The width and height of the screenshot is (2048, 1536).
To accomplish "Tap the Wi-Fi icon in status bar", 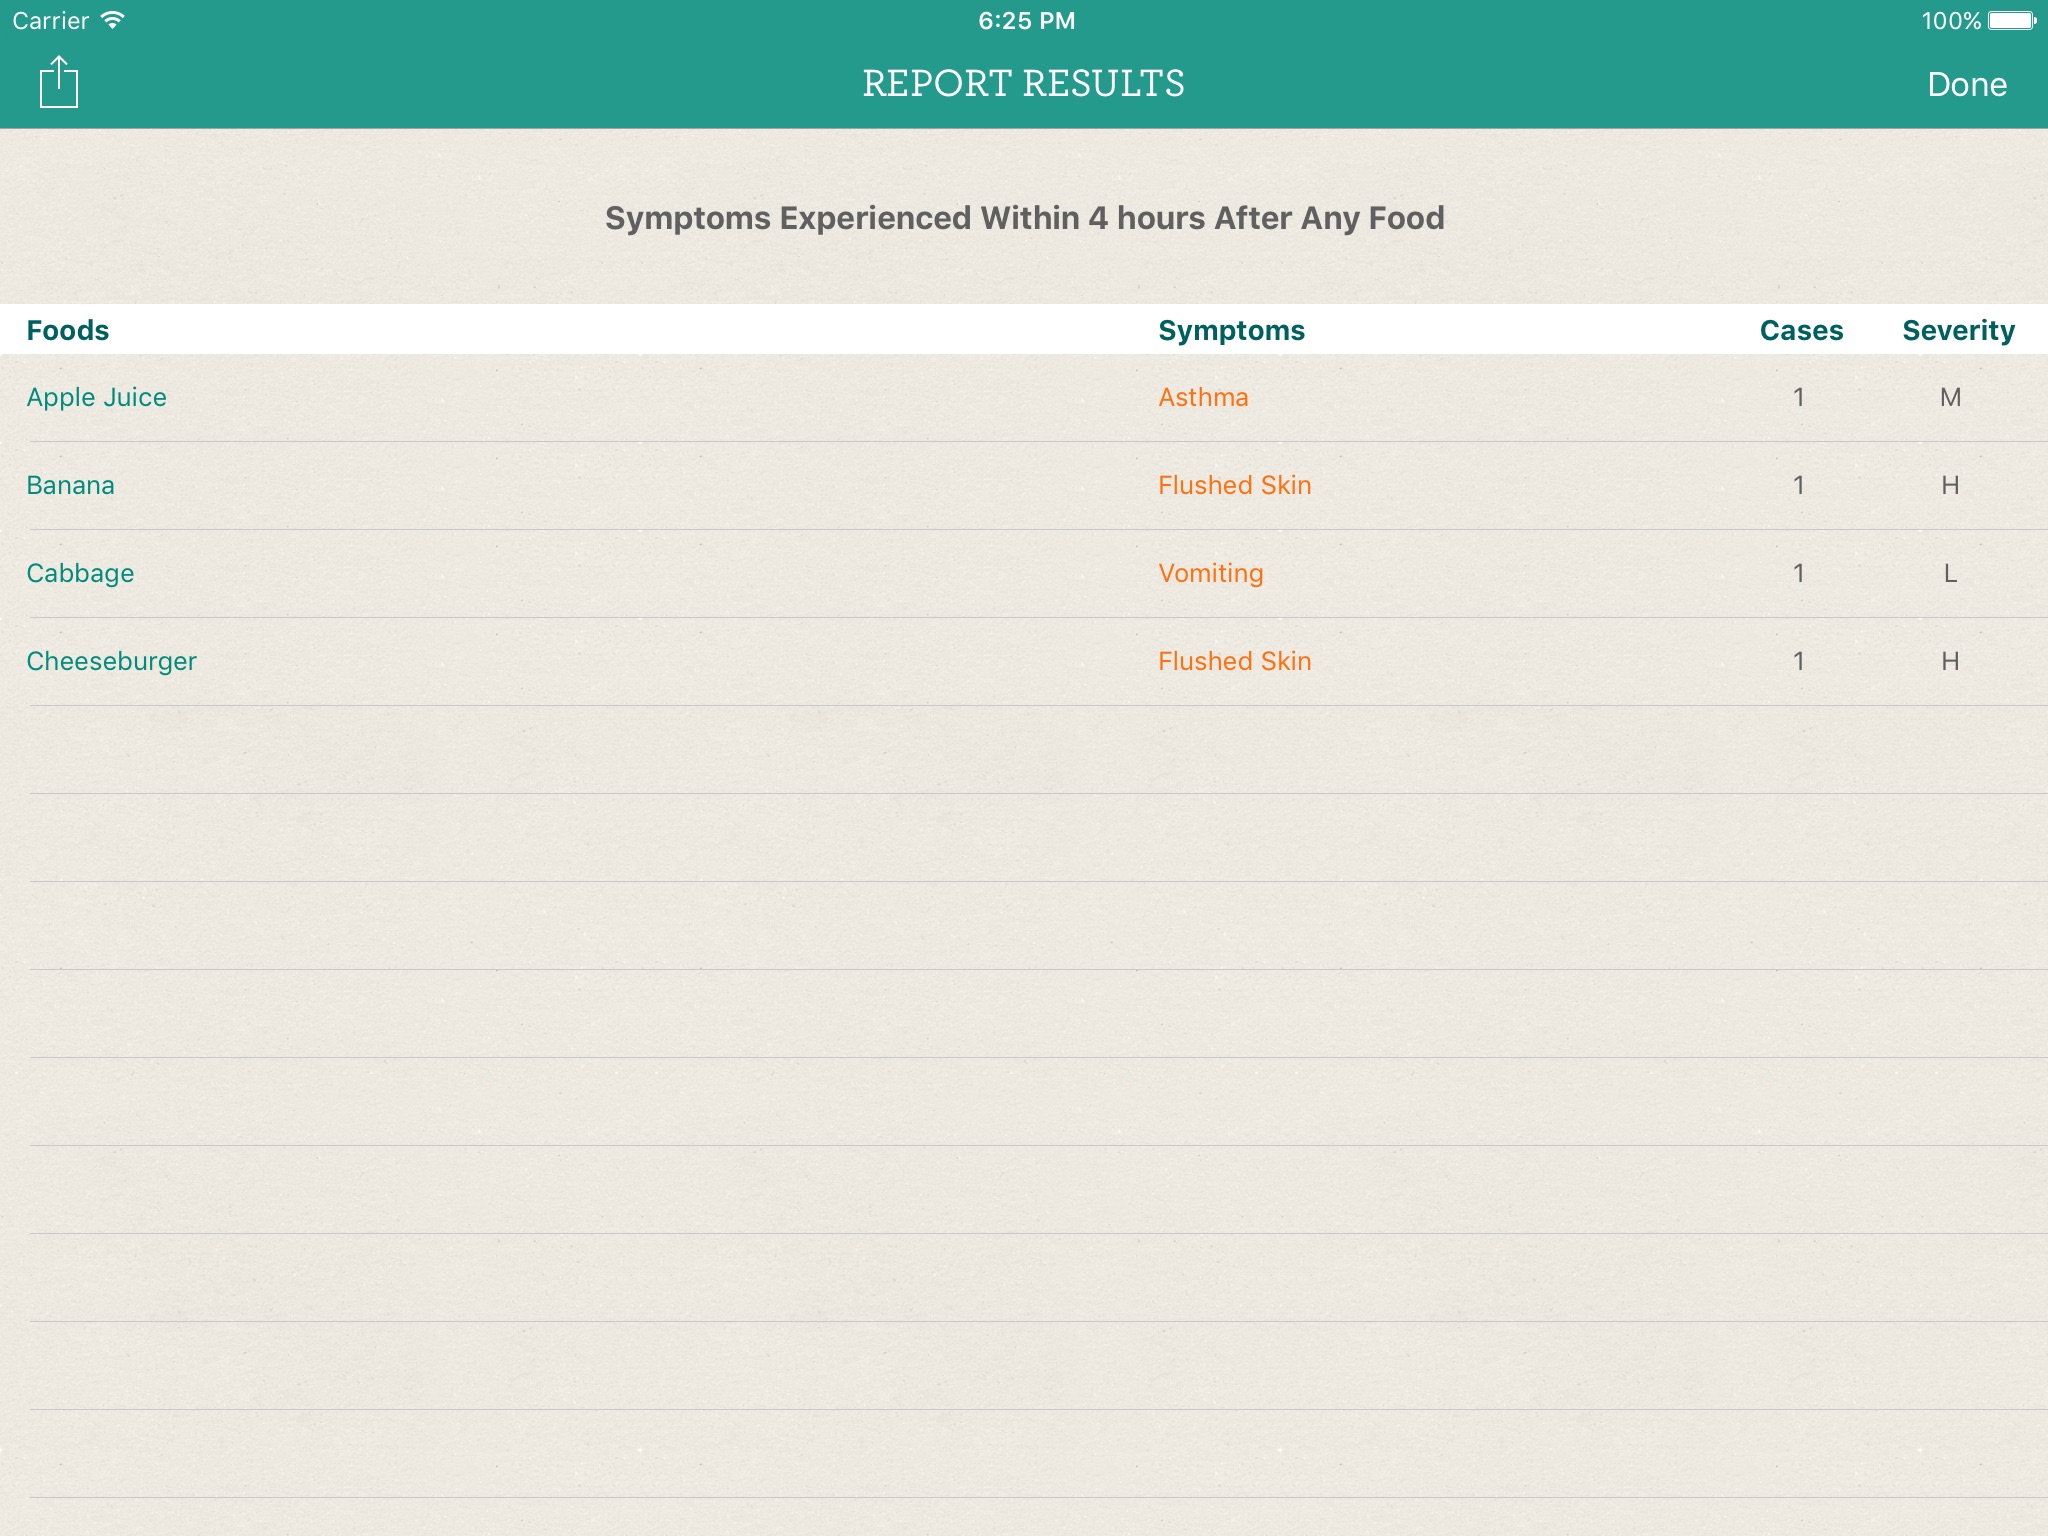I will [x=113, y=20].
